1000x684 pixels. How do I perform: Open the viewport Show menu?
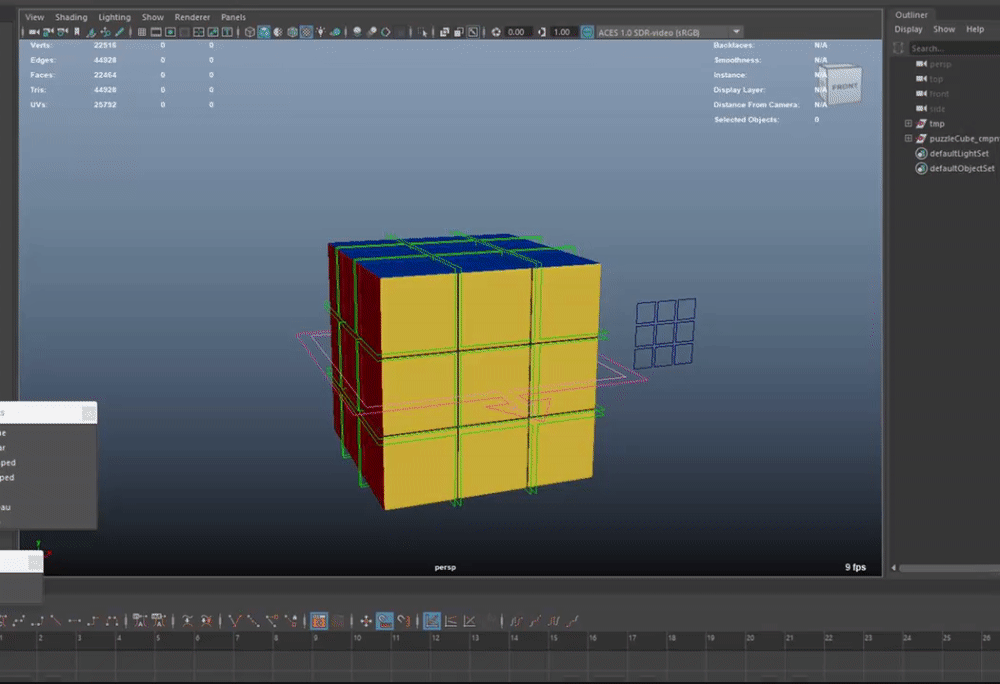pyautogui.click(x=152, y=17)
